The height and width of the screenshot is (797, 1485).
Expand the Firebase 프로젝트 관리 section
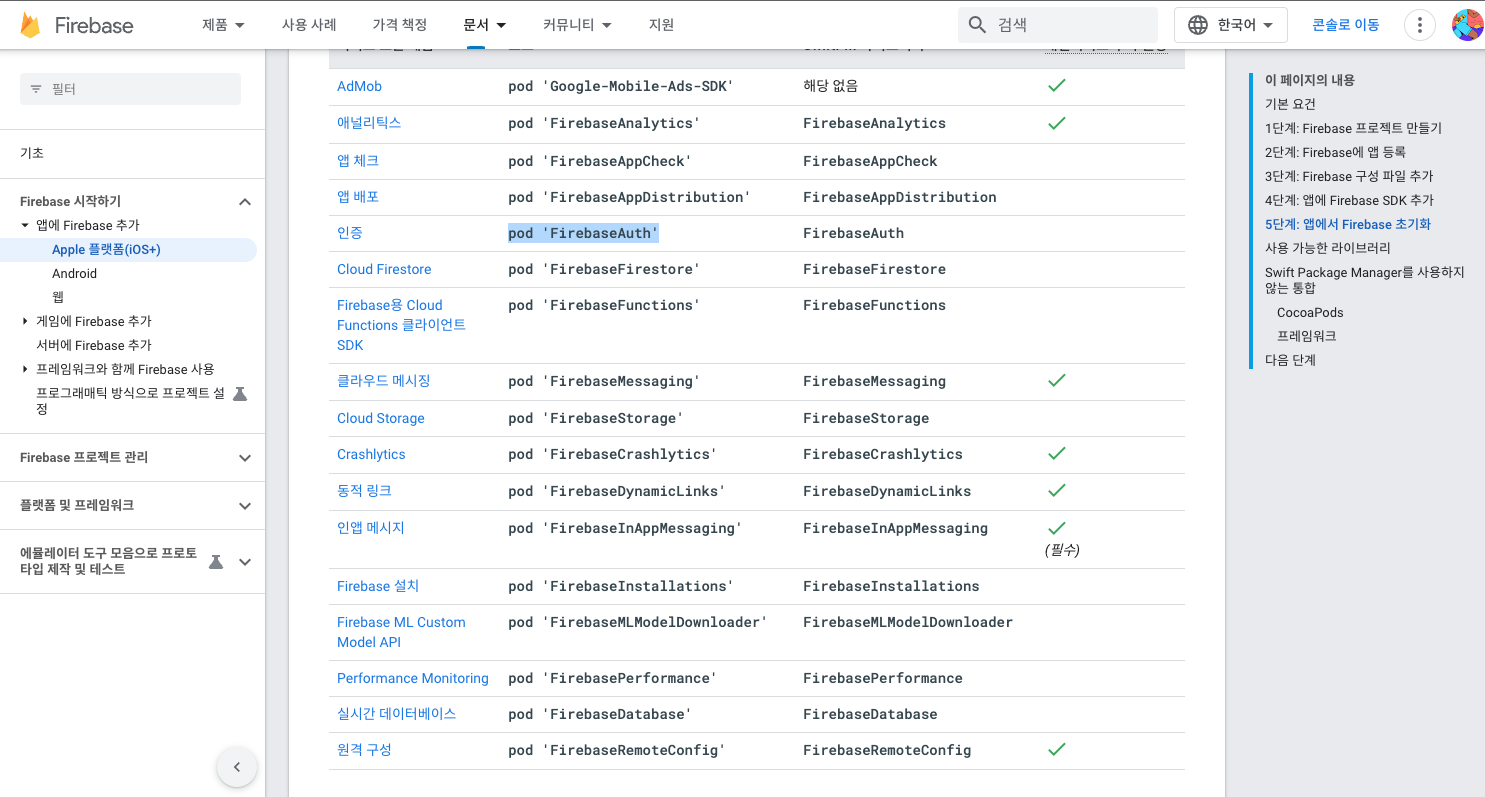[244, 457]
